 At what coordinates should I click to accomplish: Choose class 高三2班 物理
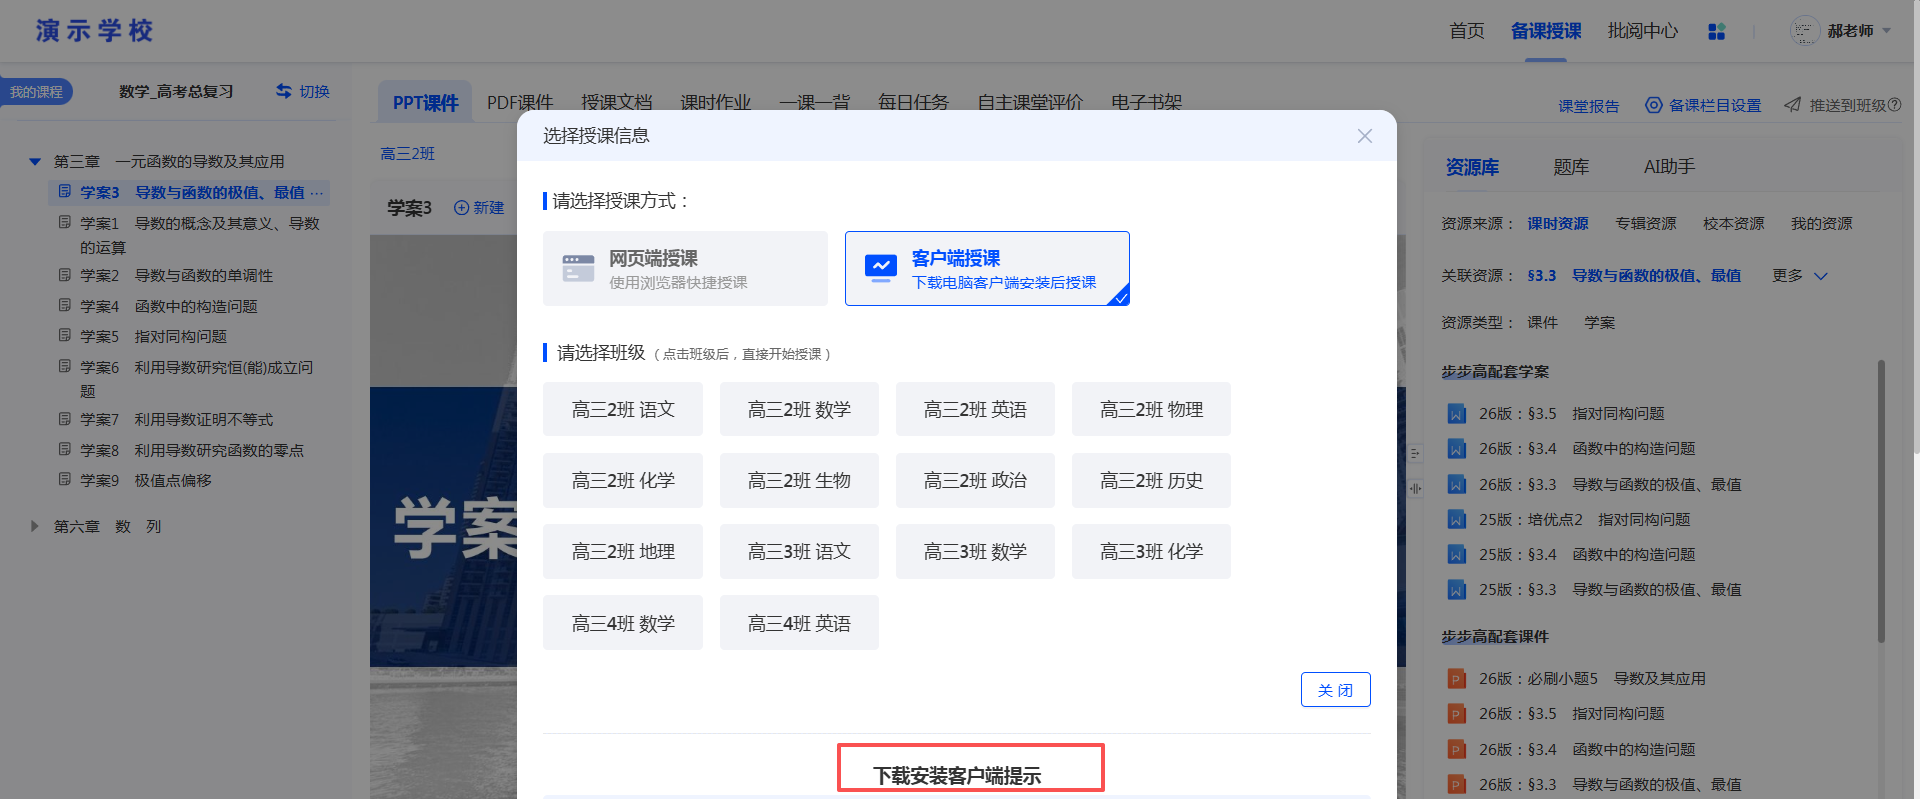click(1151, 409)
